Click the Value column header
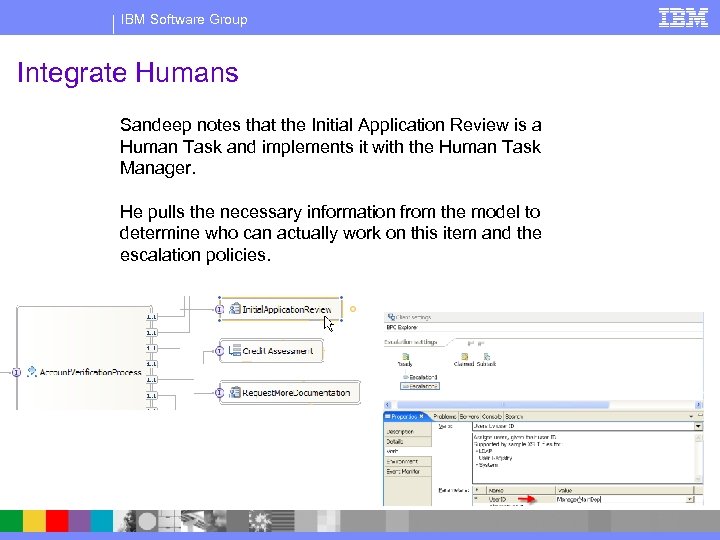The image size is (720, 540). tap(624, 490)
